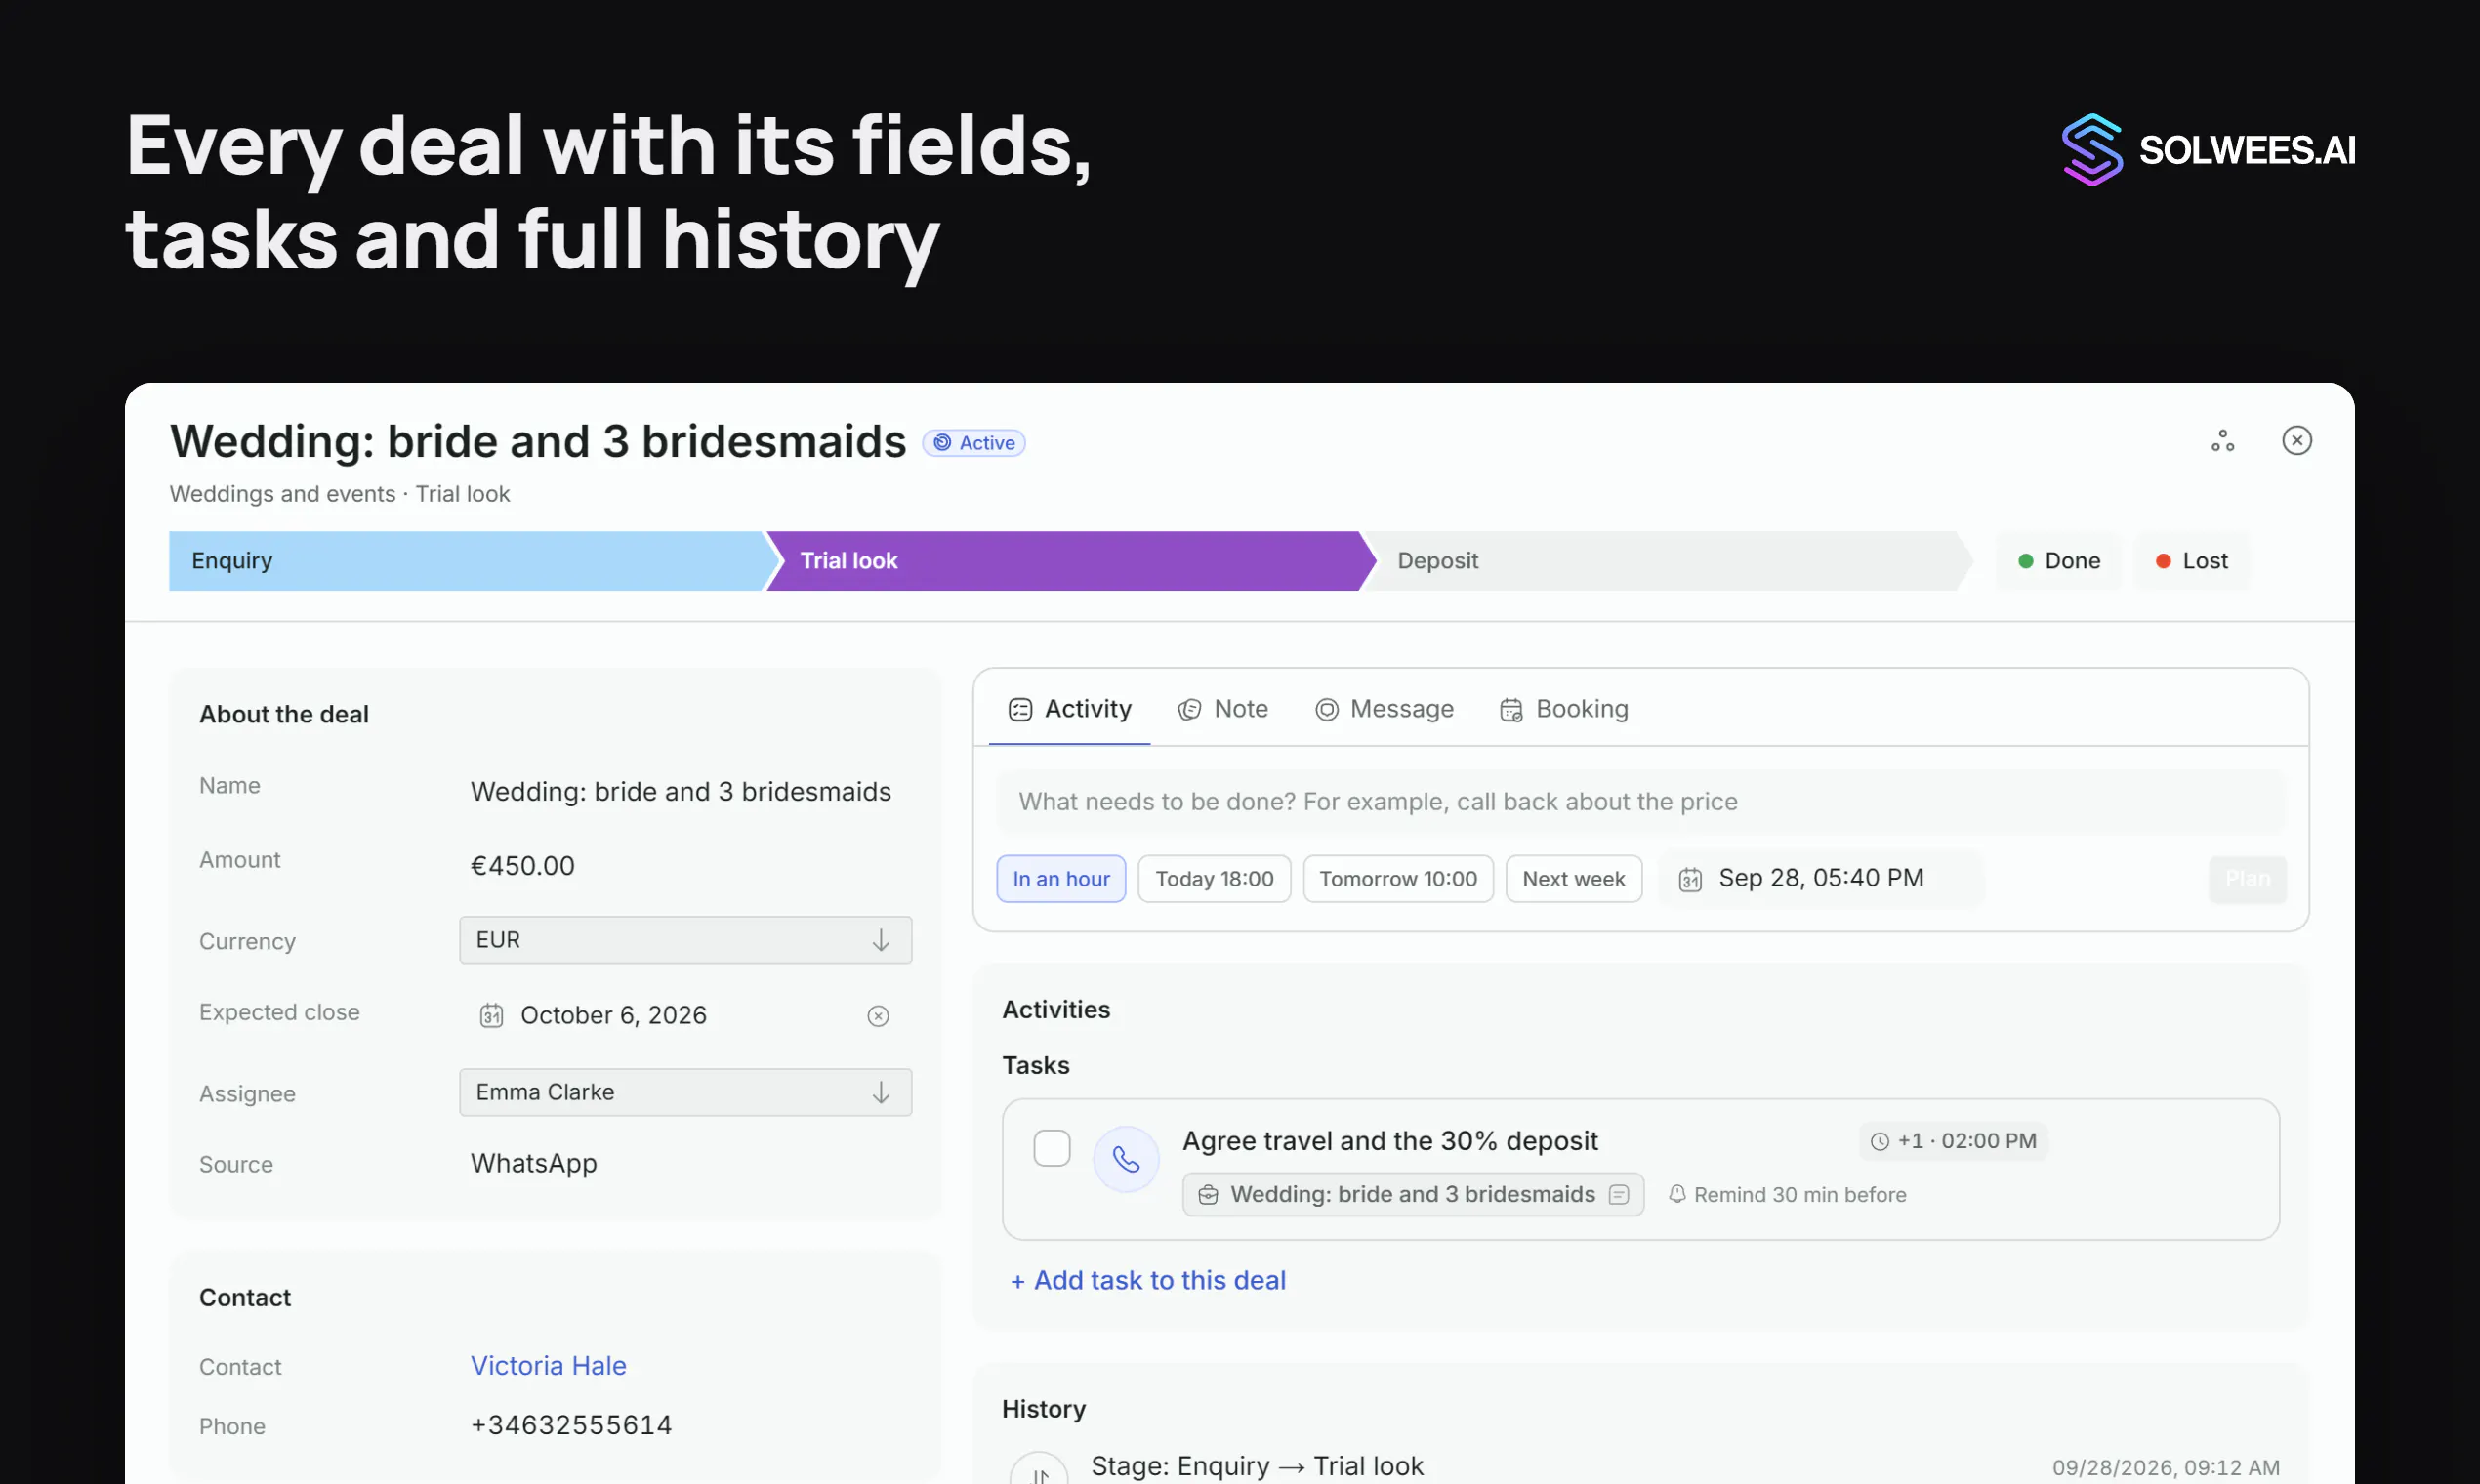The width and height of the screenshot is (2480, 1484).
Task: Open the Message tab
Action: (1384, 709)
